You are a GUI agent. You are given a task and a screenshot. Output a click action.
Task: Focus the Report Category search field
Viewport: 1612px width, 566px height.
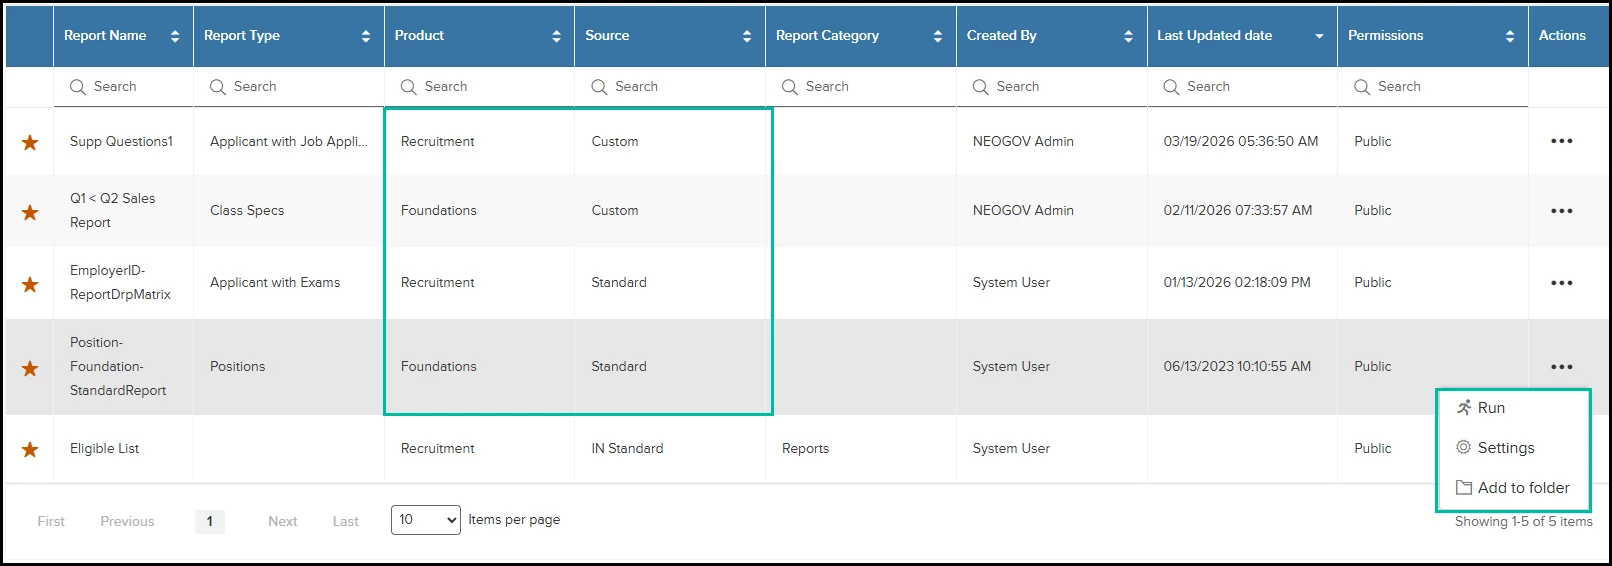[860, 87]
